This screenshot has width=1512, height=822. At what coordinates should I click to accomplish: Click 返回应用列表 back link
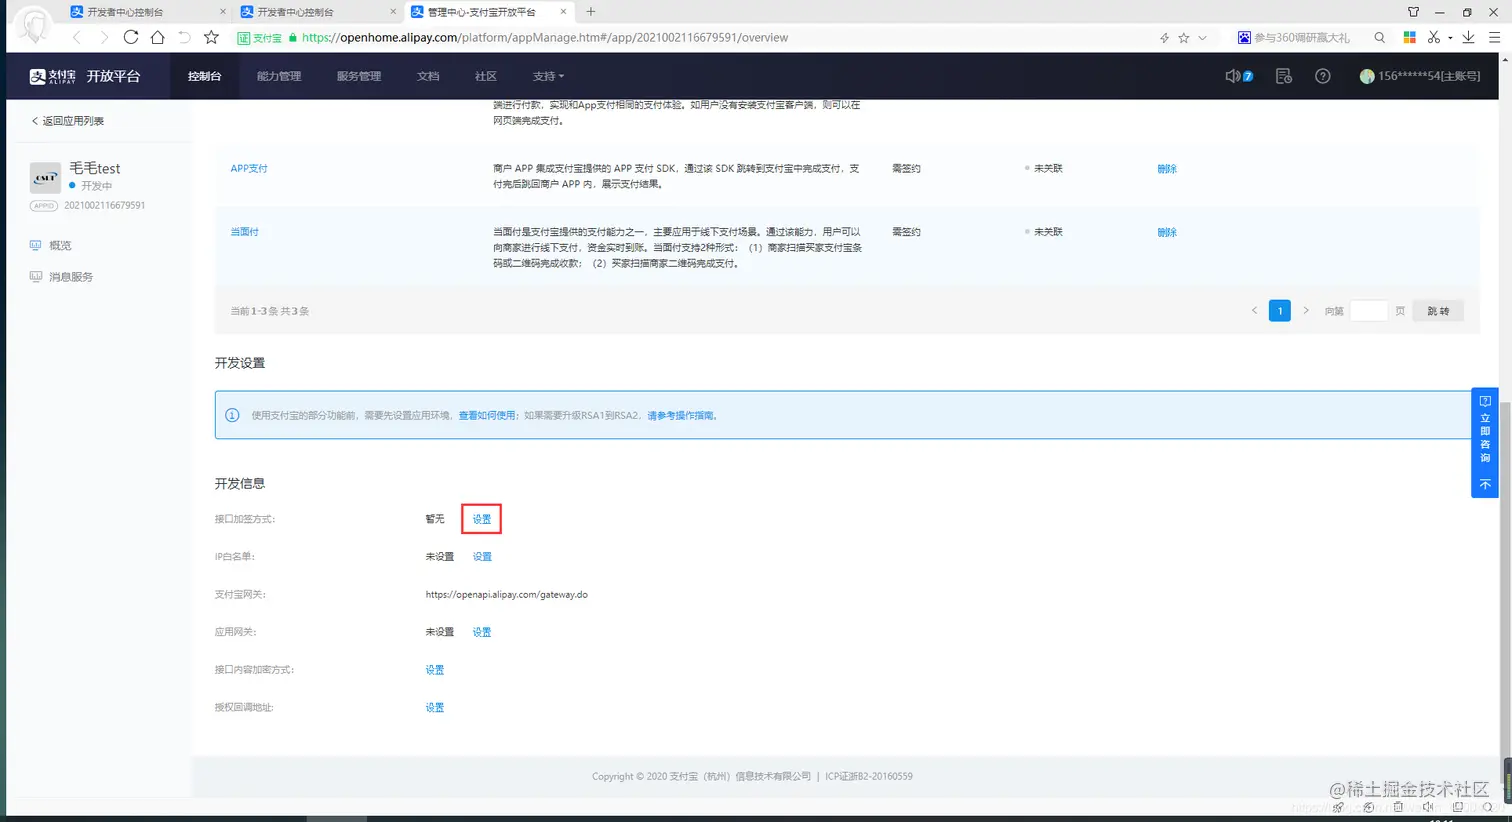pos(67,121)
